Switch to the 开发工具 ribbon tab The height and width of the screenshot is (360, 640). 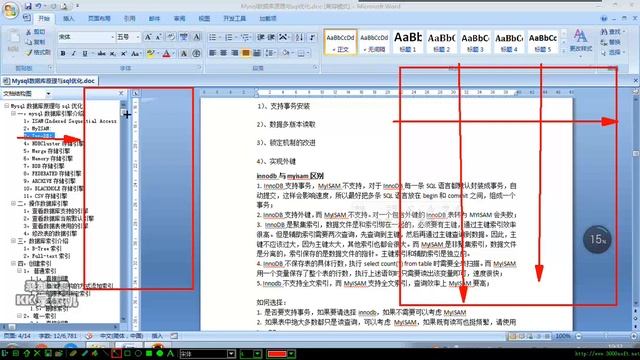click(235, 19)
